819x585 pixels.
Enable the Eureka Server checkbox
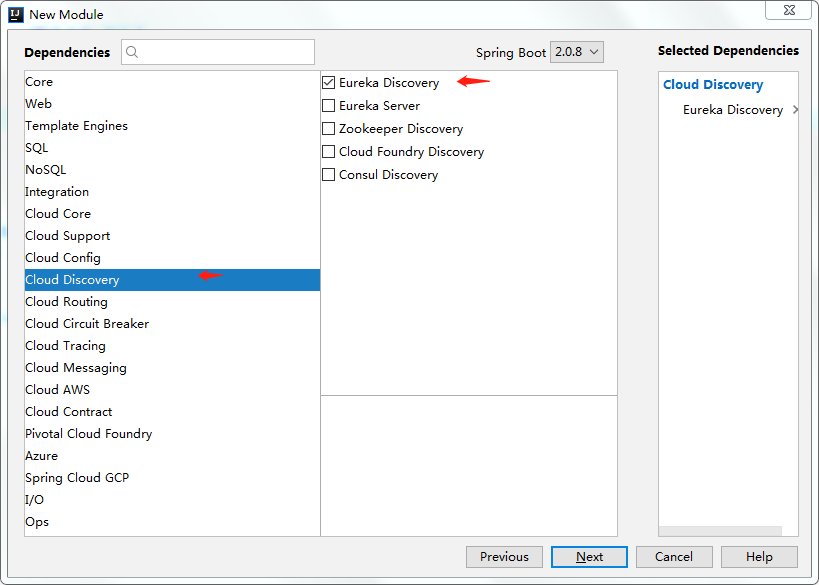tap(329, 106)
